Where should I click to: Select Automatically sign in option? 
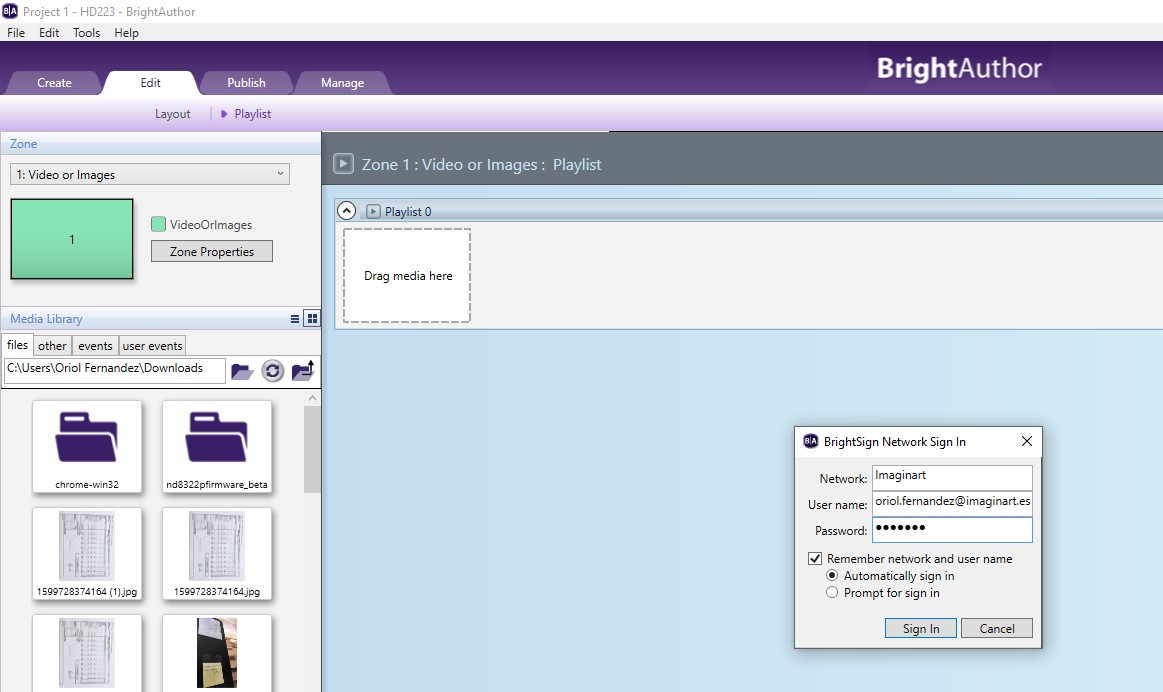coord(832,576)
